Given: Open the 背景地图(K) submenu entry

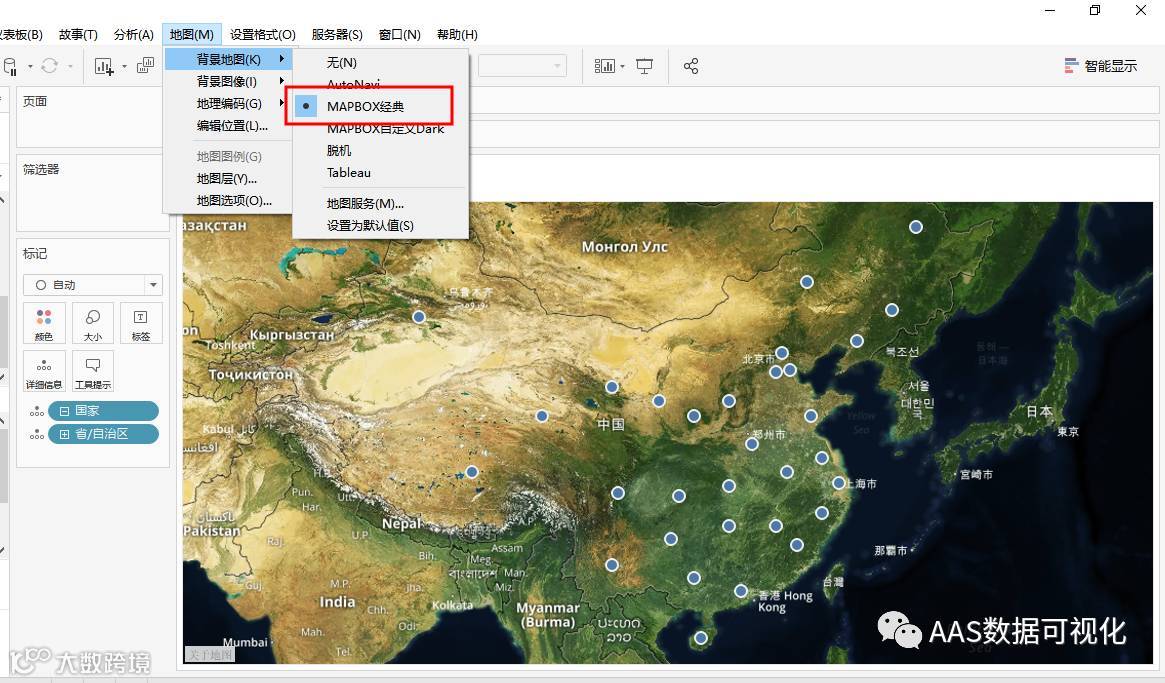Looking at the screenshot, I should click(228, 59).
